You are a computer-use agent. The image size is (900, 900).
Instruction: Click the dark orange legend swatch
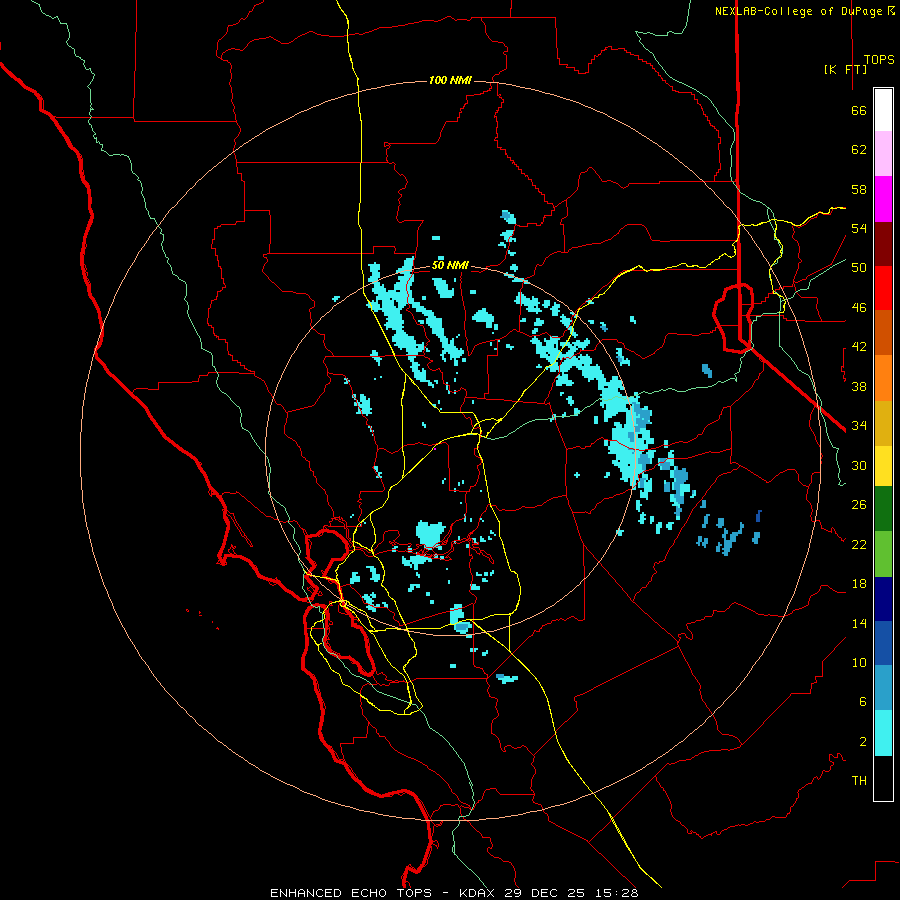tap(883, 333)
